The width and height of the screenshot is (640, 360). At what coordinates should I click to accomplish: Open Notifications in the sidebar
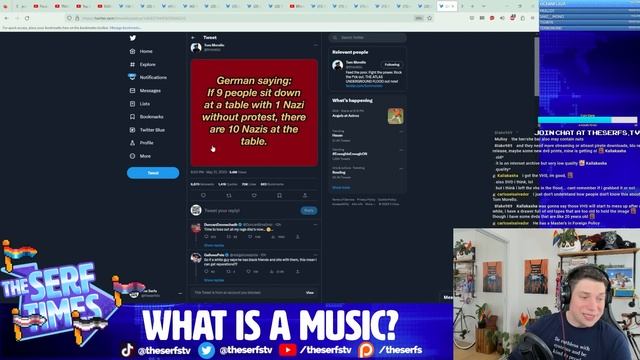coord(148,77)
